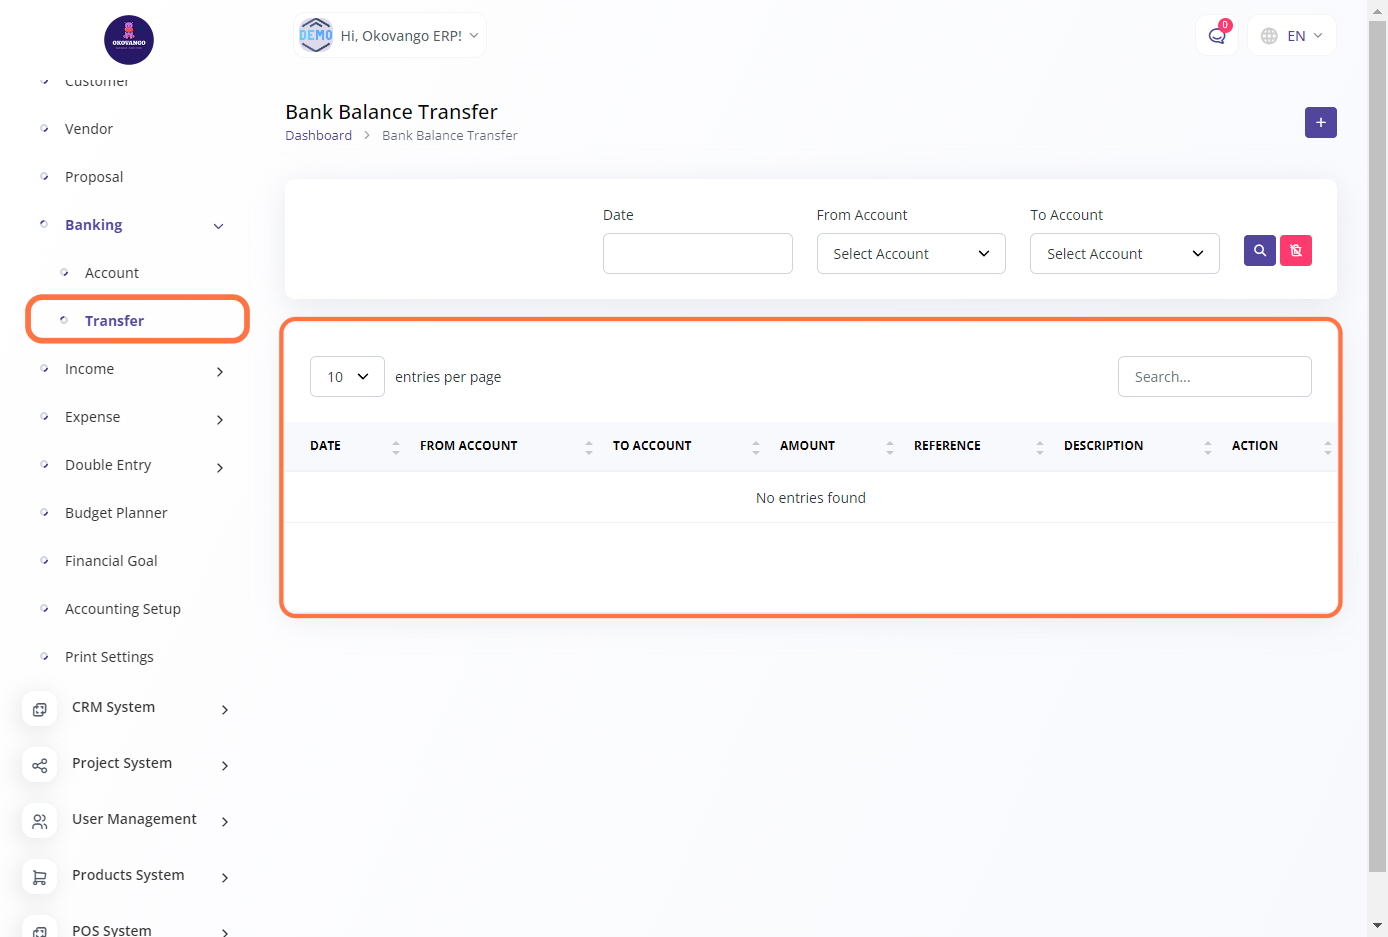Click the Products System cart icon
Image resolution: width=1388 pixels, height=937 pixels.
(40, 877)
